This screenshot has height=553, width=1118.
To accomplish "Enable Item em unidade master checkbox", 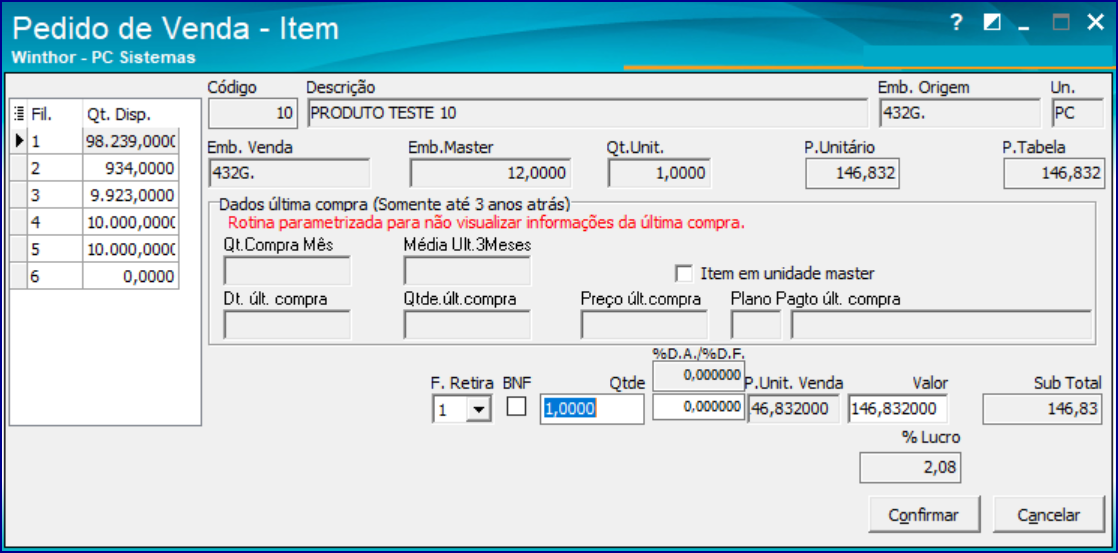I will (x=684, y=273).
